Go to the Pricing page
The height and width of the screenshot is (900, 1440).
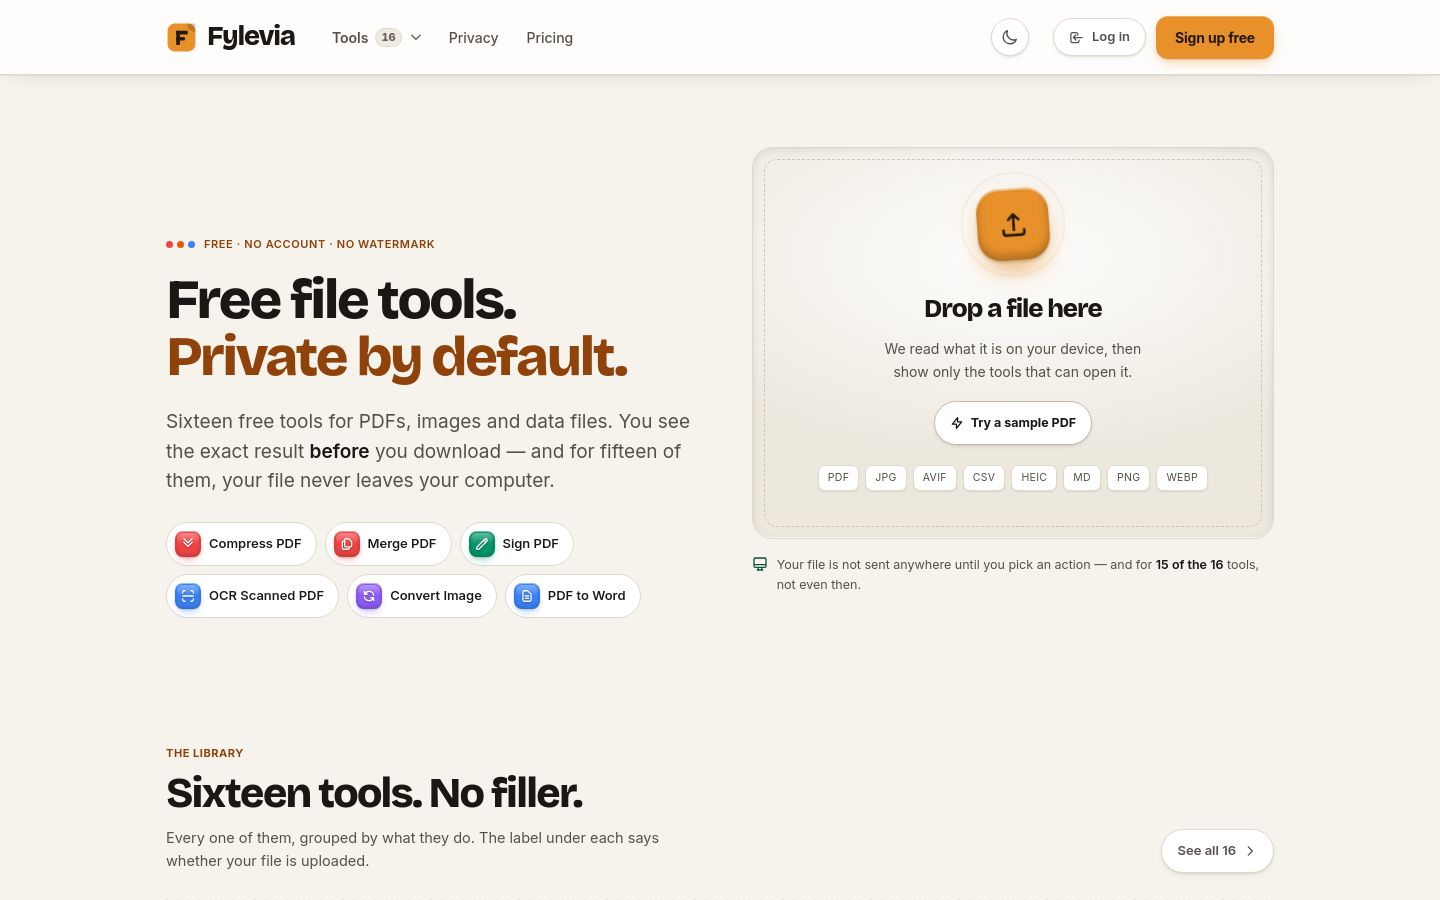550,38
